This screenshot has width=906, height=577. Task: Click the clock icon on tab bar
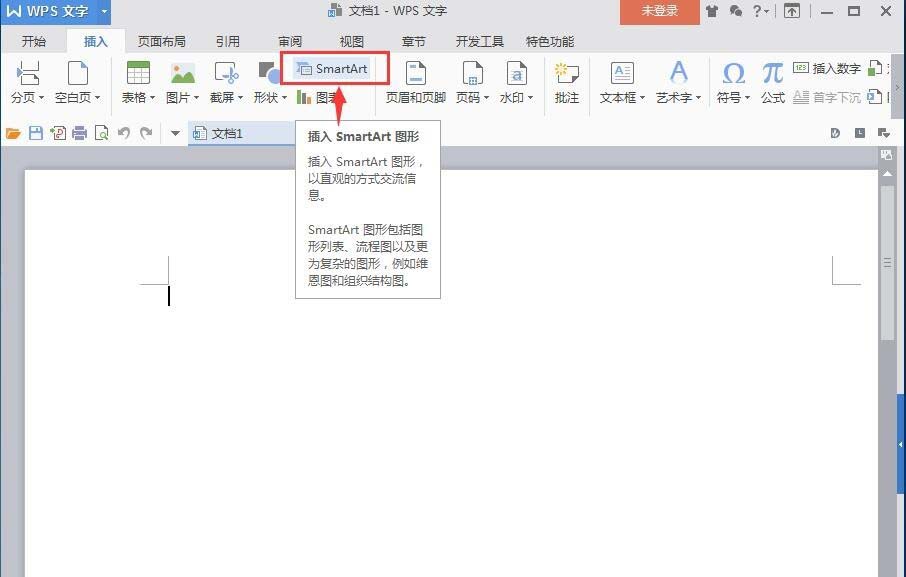(860, 133)
